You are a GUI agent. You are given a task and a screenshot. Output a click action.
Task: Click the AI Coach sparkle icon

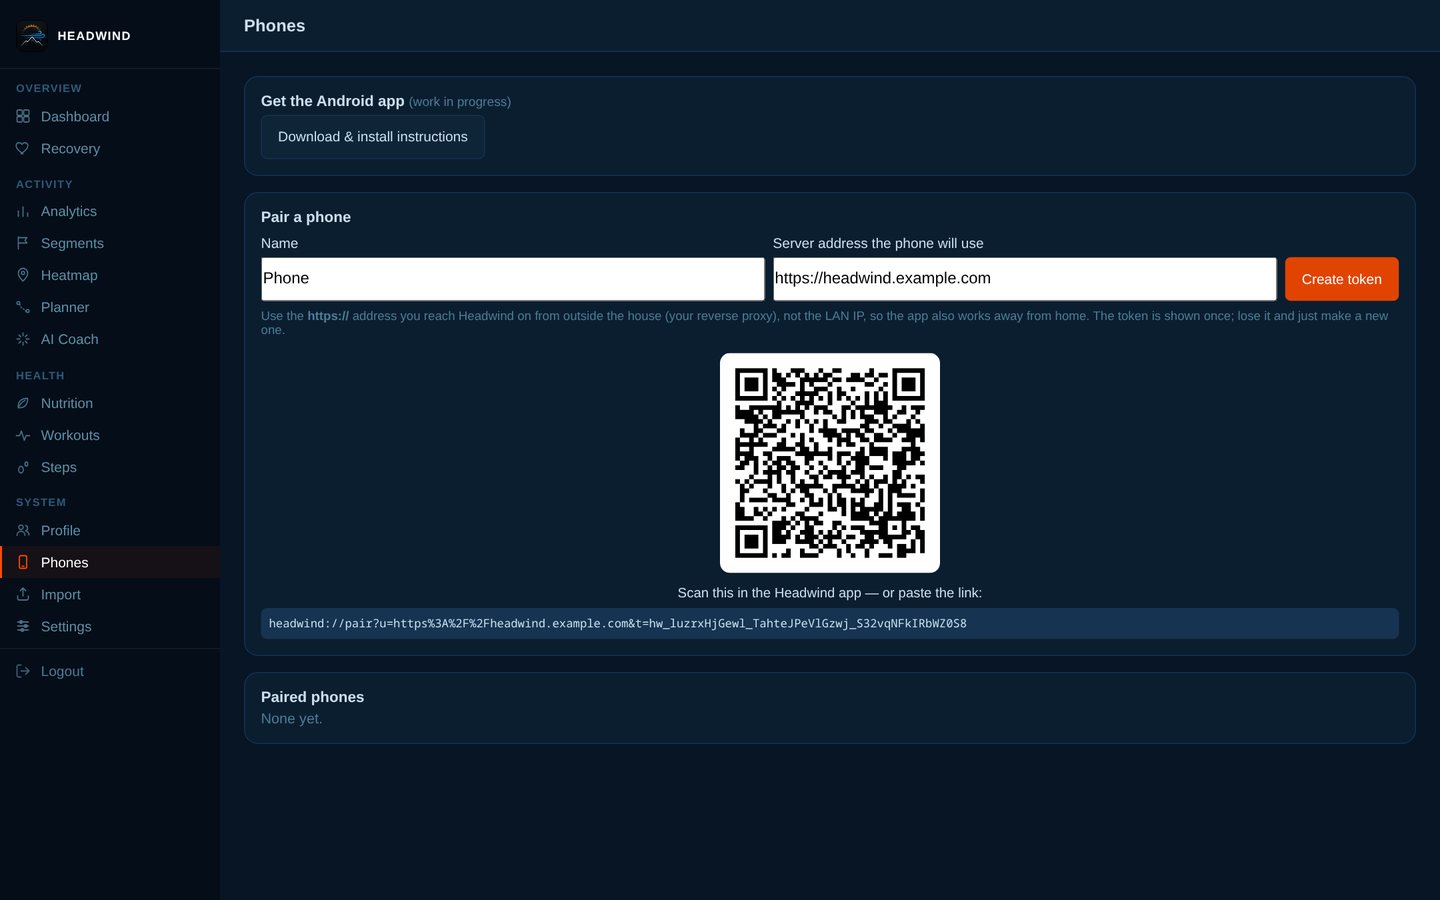[23, 339]
